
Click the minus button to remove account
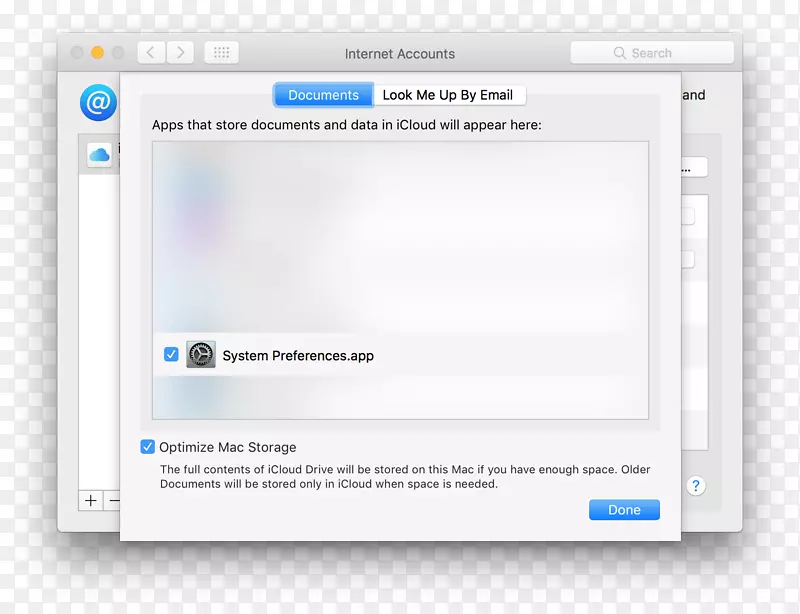click(114, 500)
